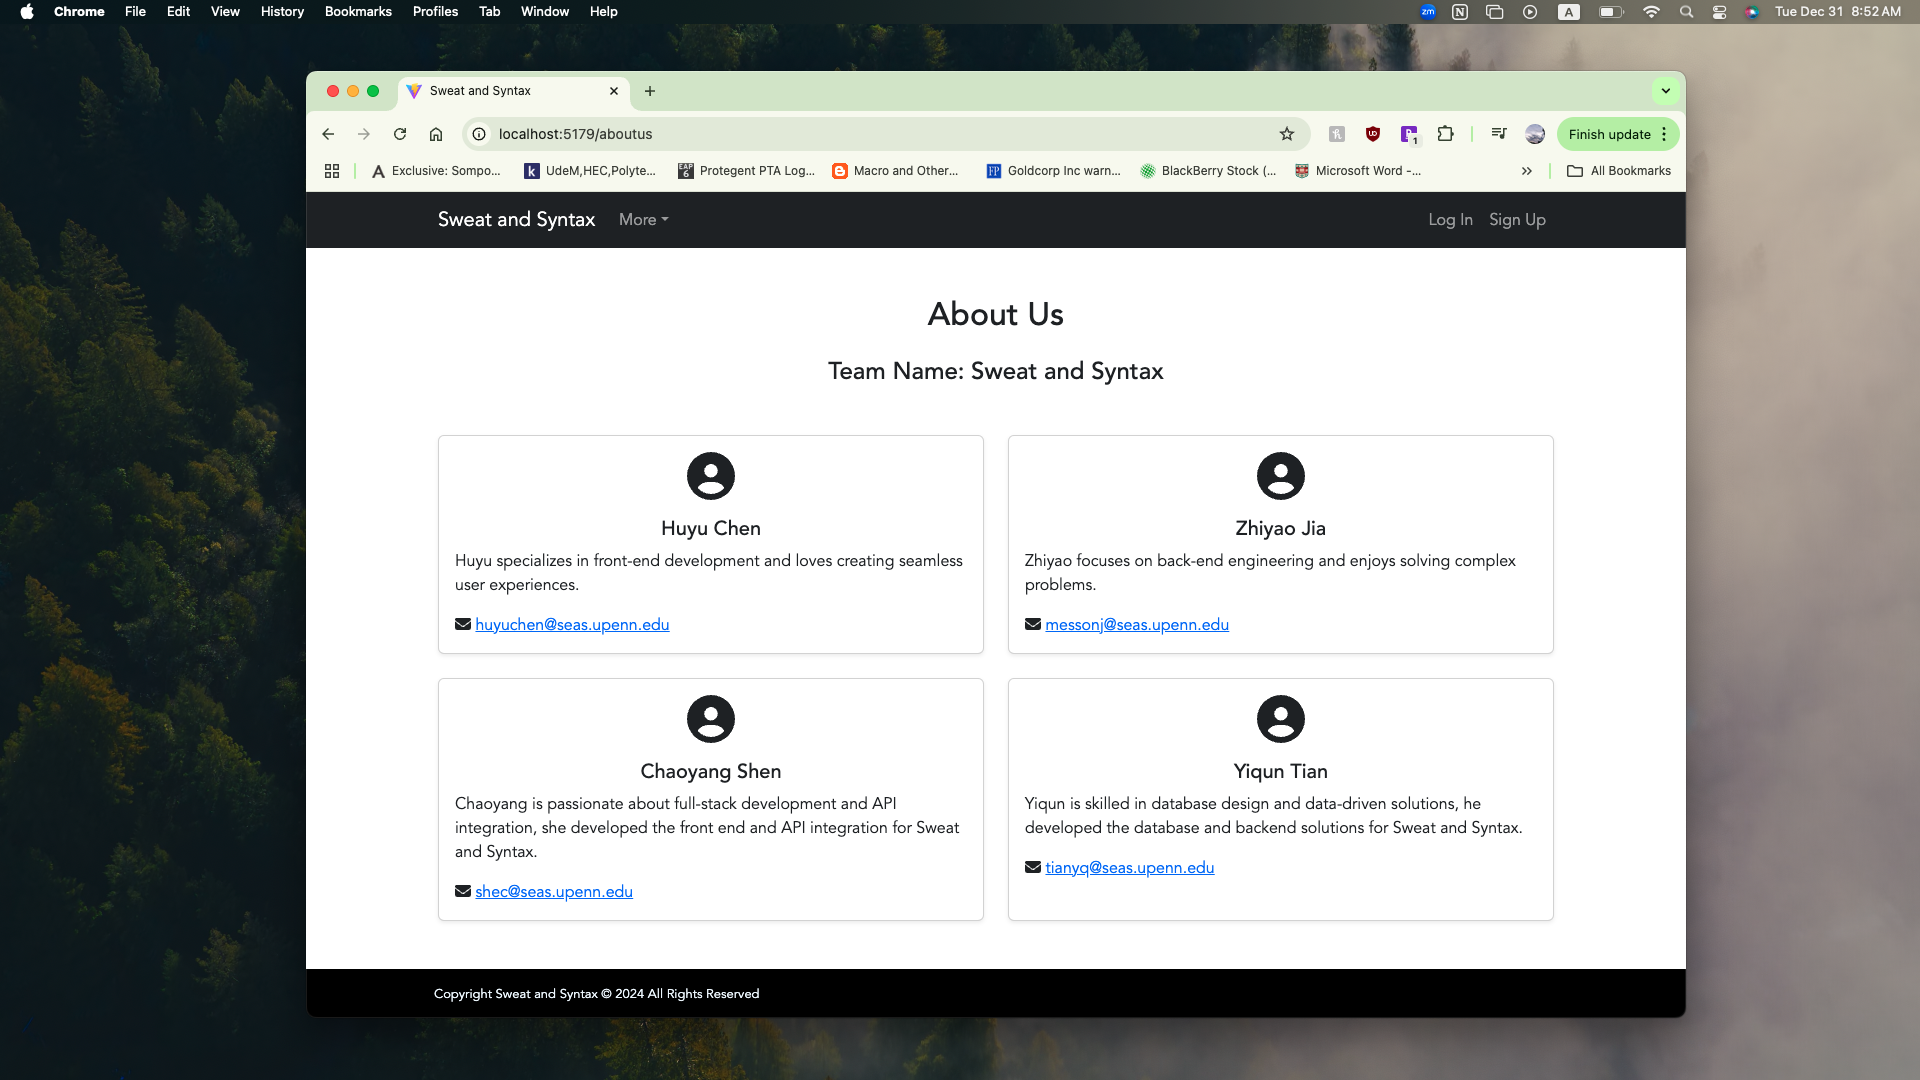
Task: Open the History menu
Action: [x=282, y=12]
